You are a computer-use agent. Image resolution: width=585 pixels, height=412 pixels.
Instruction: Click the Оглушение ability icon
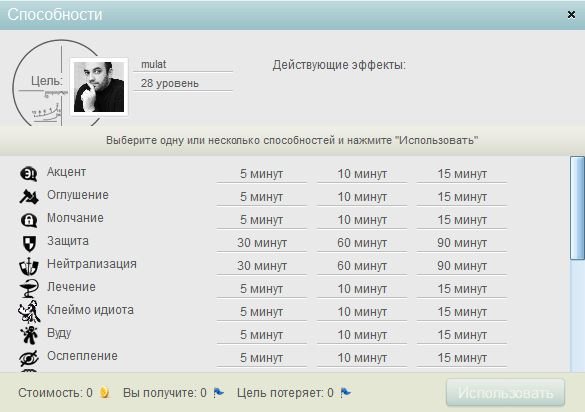pyautogui.click(x=29, y=197)
